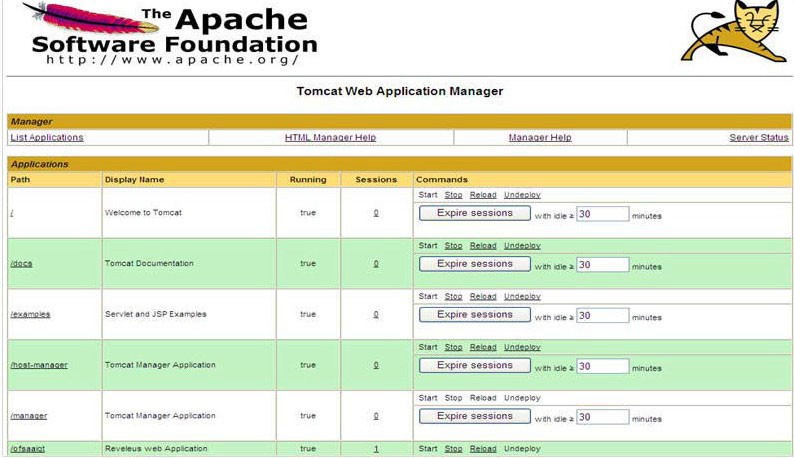Click the Tomcat cat logo
The height and width of the screenshot is (458, 794).
733,31
